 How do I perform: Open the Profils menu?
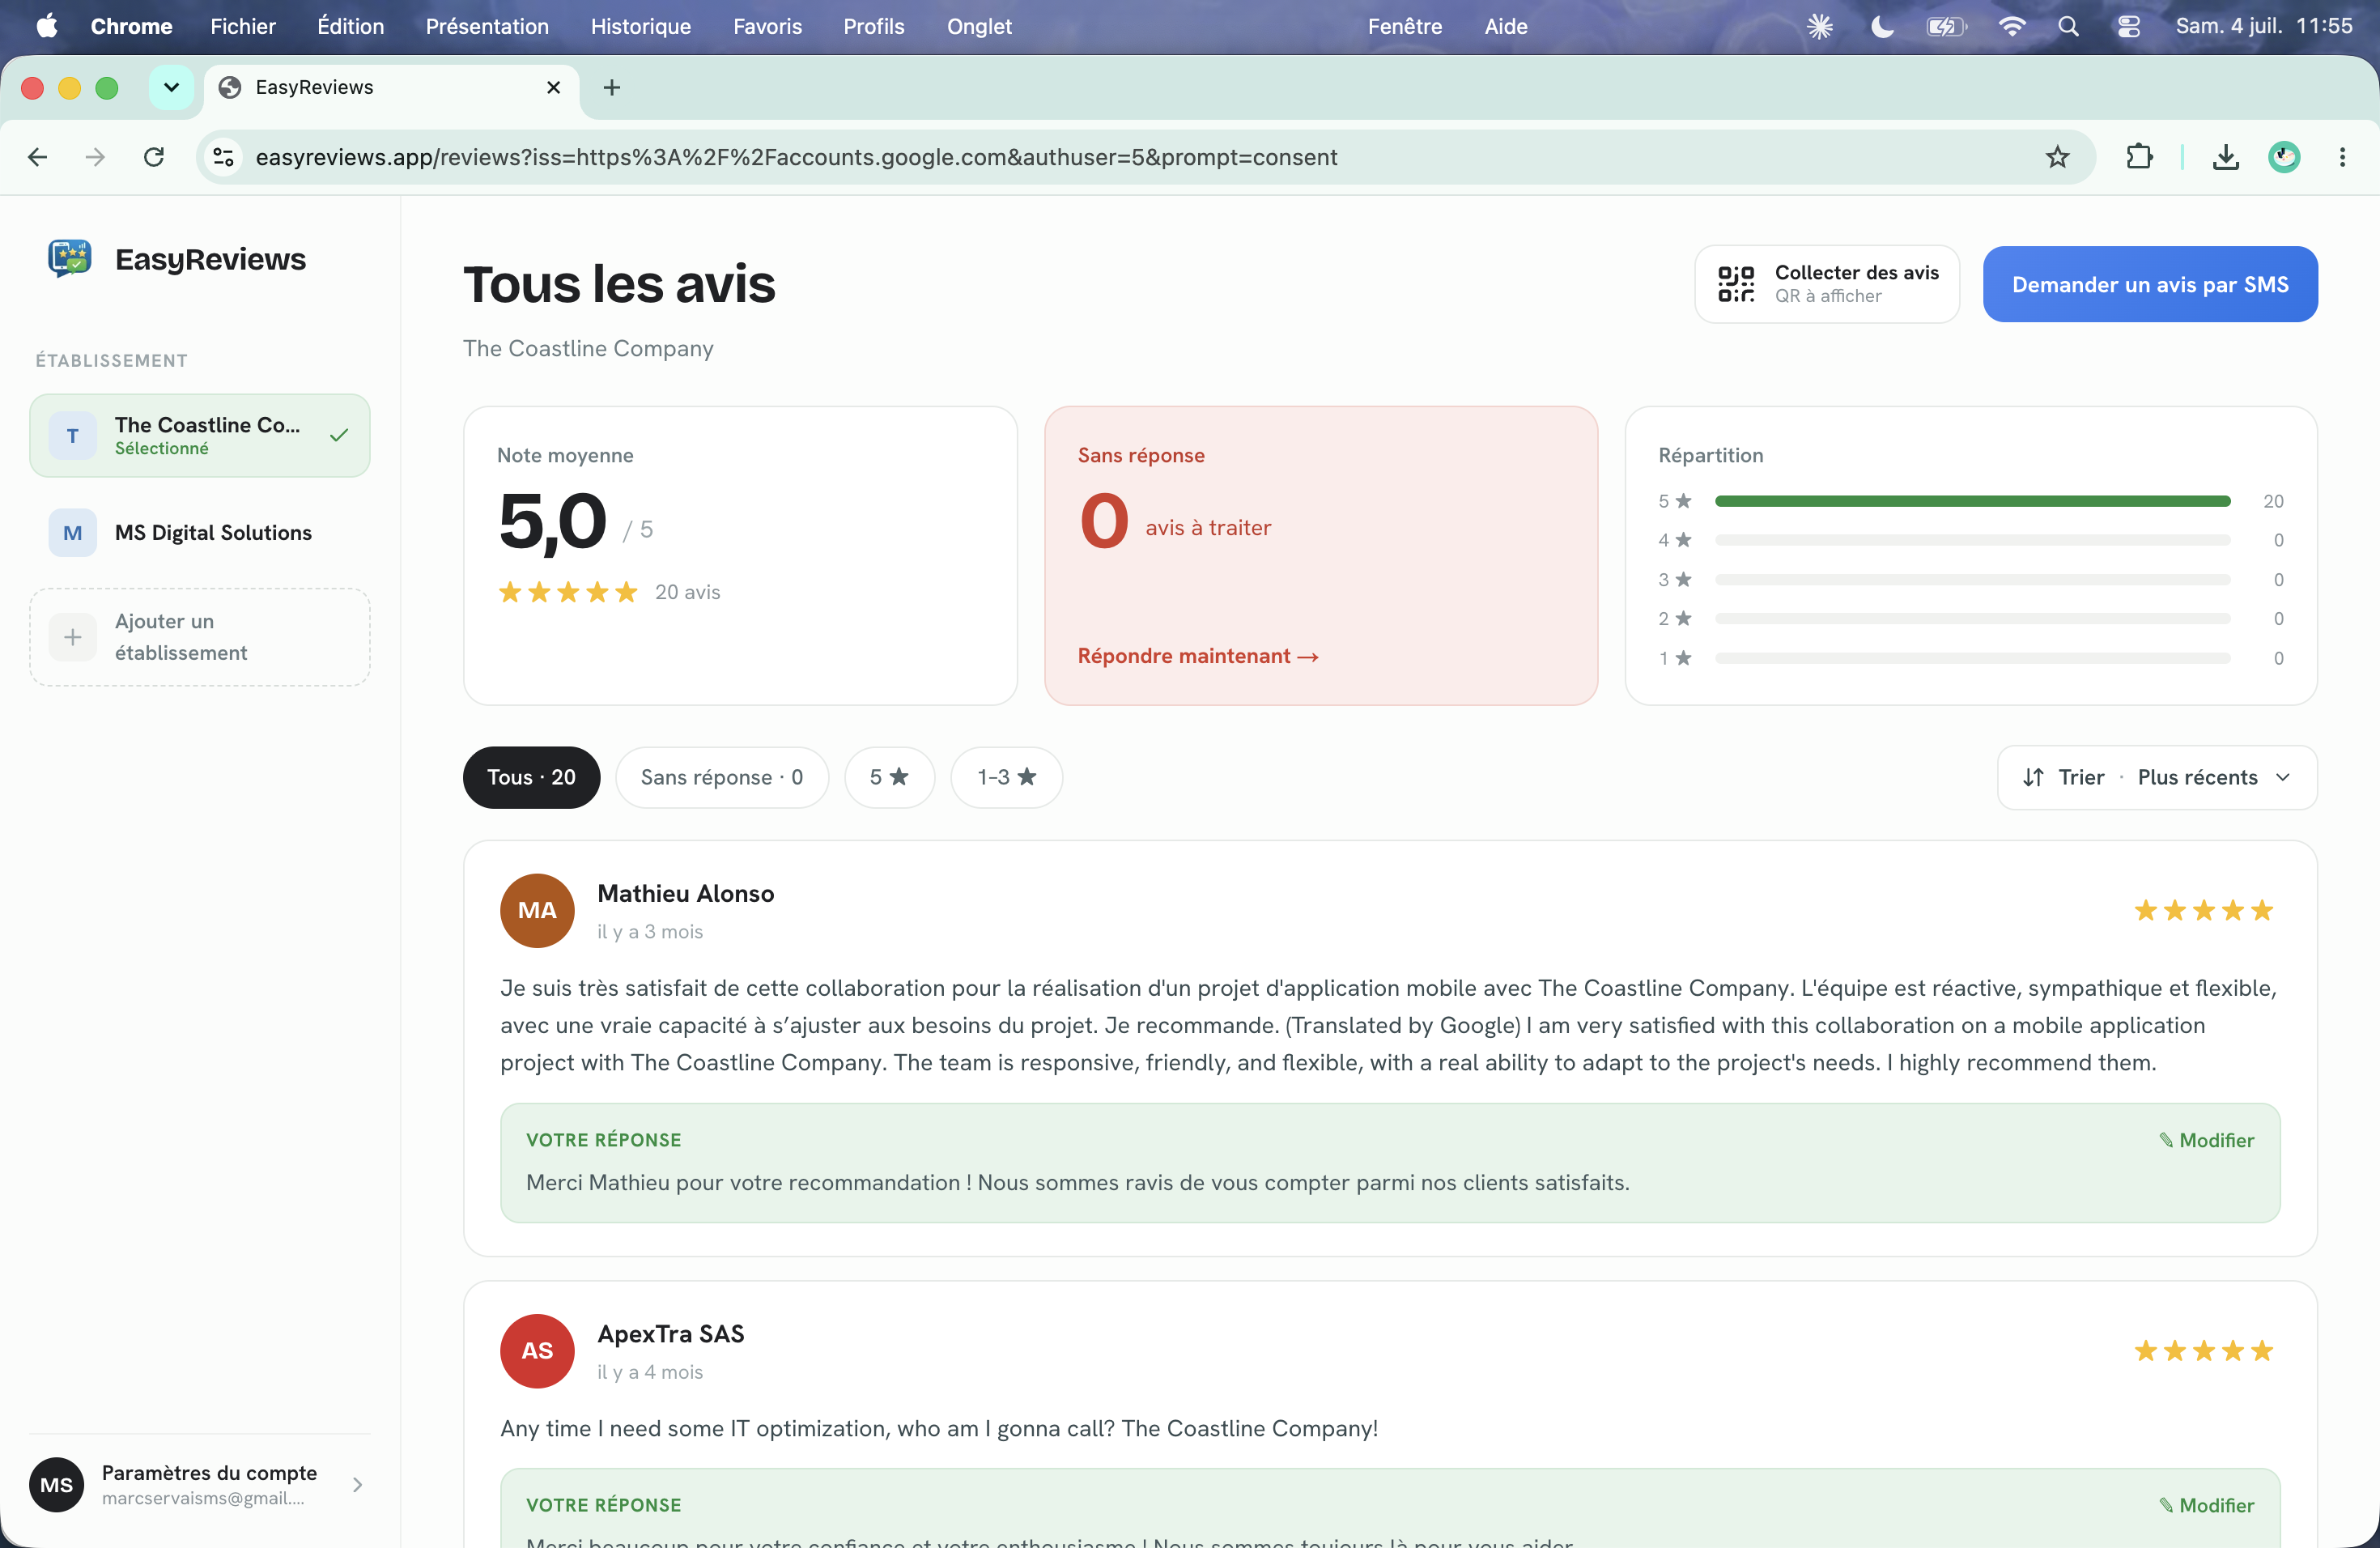(x=873, y=26)
